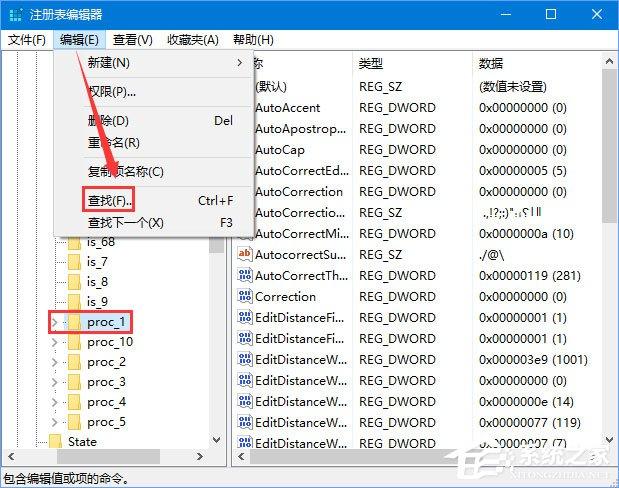This screenshot has height=488, width=619.
Task: Click data cell (数值未设置)
Action: point(513,86)
